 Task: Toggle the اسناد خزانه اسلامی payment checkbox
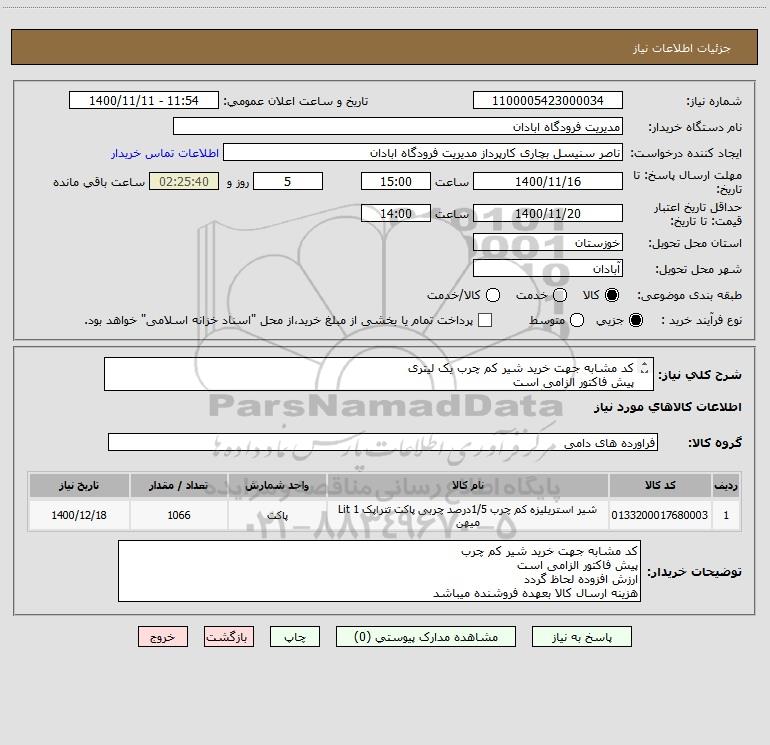point(485,320)
